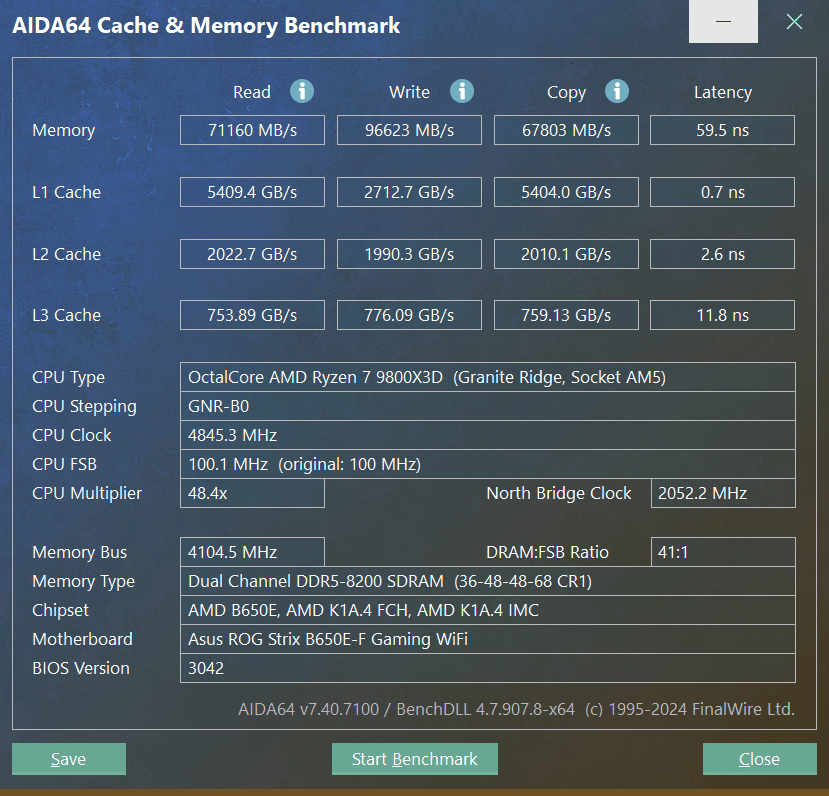Image resolution: width=829 pixels, height=796 pixels.
Task: Click the L2 Cache copy 2010.1 GB/s
Action: point(566,254)
